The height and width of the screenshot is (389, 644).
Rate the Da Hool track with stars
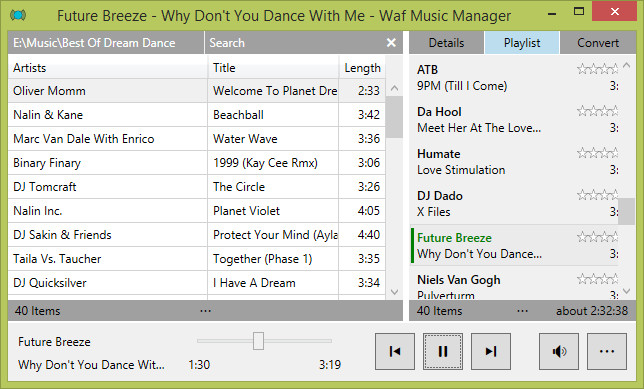pyautogui.click(x=598, y=111)
